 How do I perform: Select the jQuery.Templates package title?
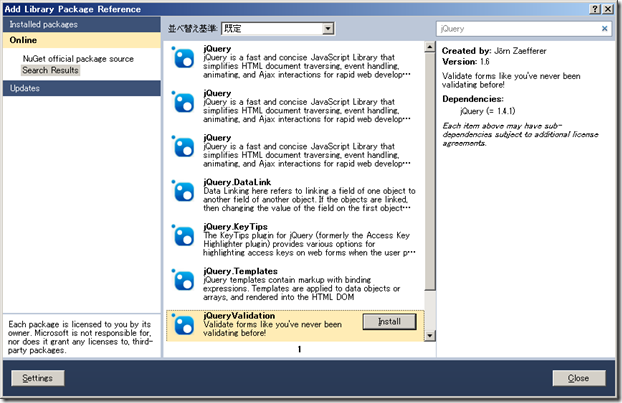(x=240, y=271)
